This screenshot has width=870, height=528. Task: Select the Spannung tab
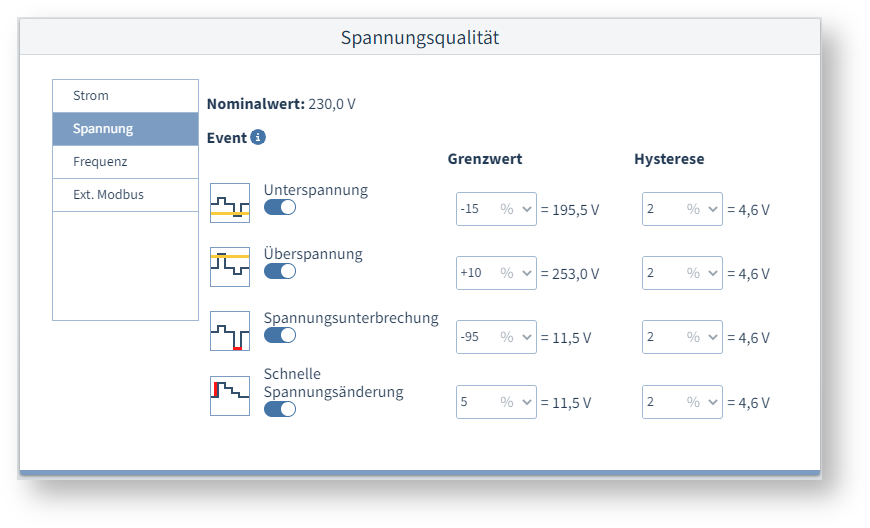point(125,129)
